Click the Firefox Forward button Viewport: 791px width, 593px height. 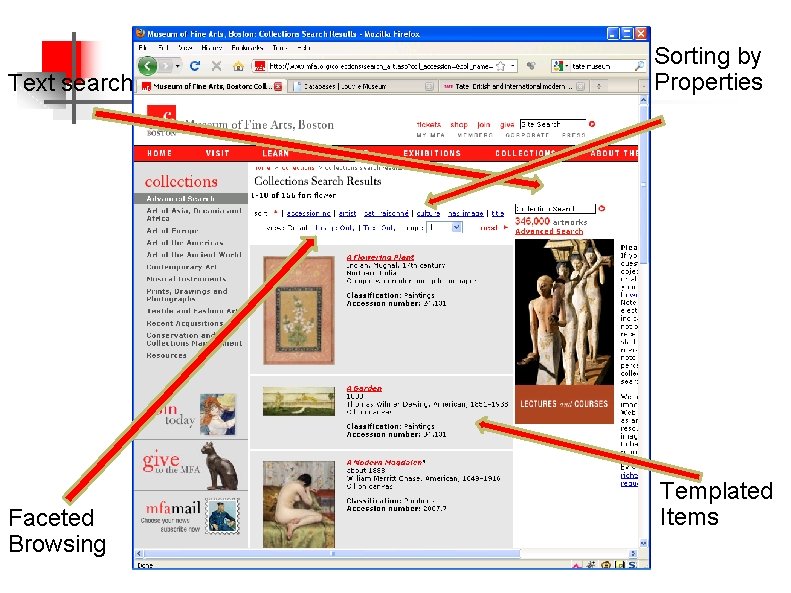[165, 66]
